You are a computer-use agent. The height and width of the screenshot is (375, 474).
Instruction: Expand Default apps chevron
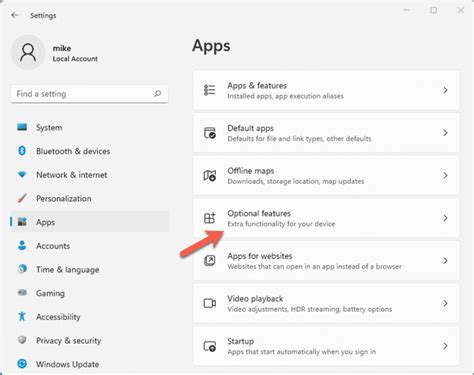[x=445, y=133]
